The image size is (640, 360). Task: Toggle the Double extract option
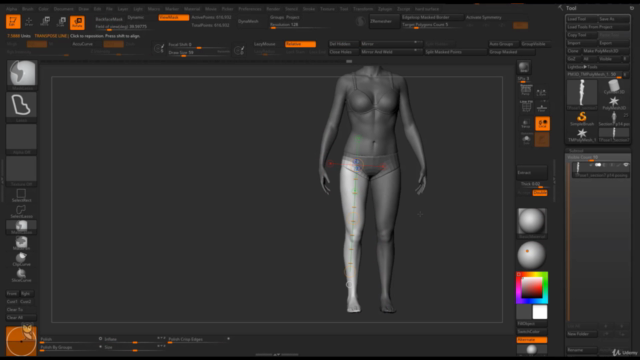(540, 193)
